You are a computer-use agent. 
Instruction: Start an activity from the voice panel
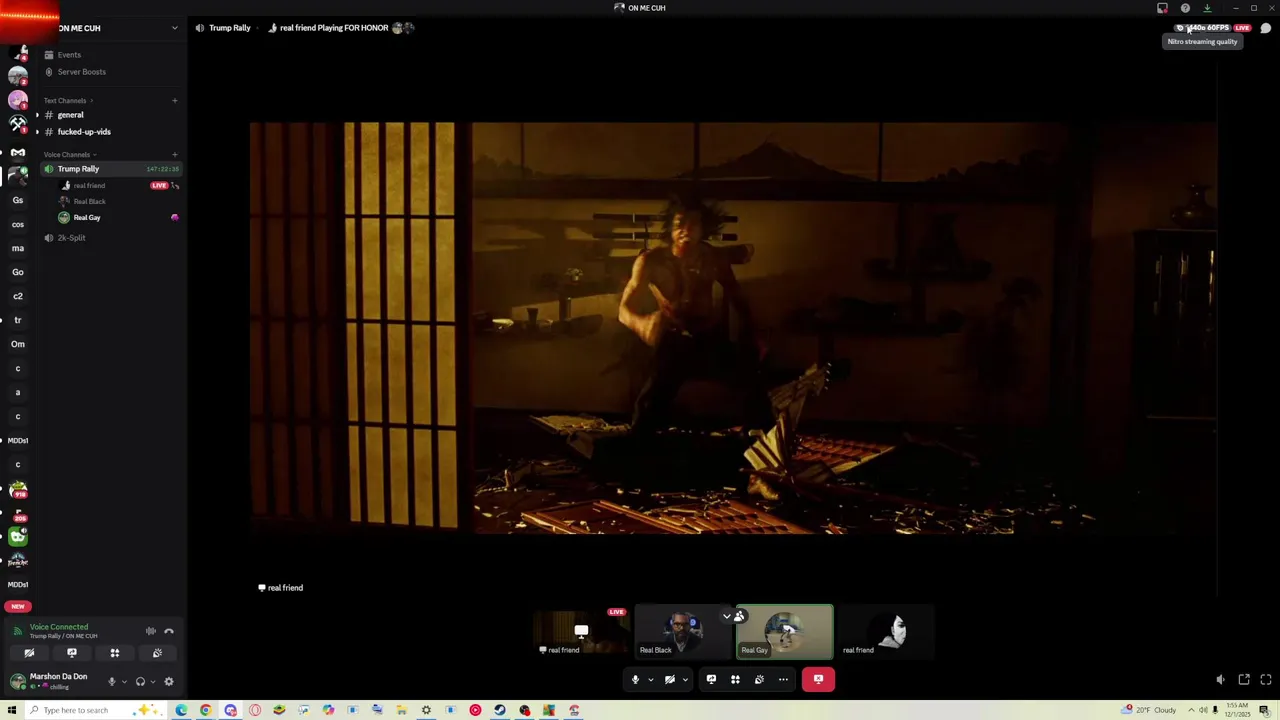(115, 653)
